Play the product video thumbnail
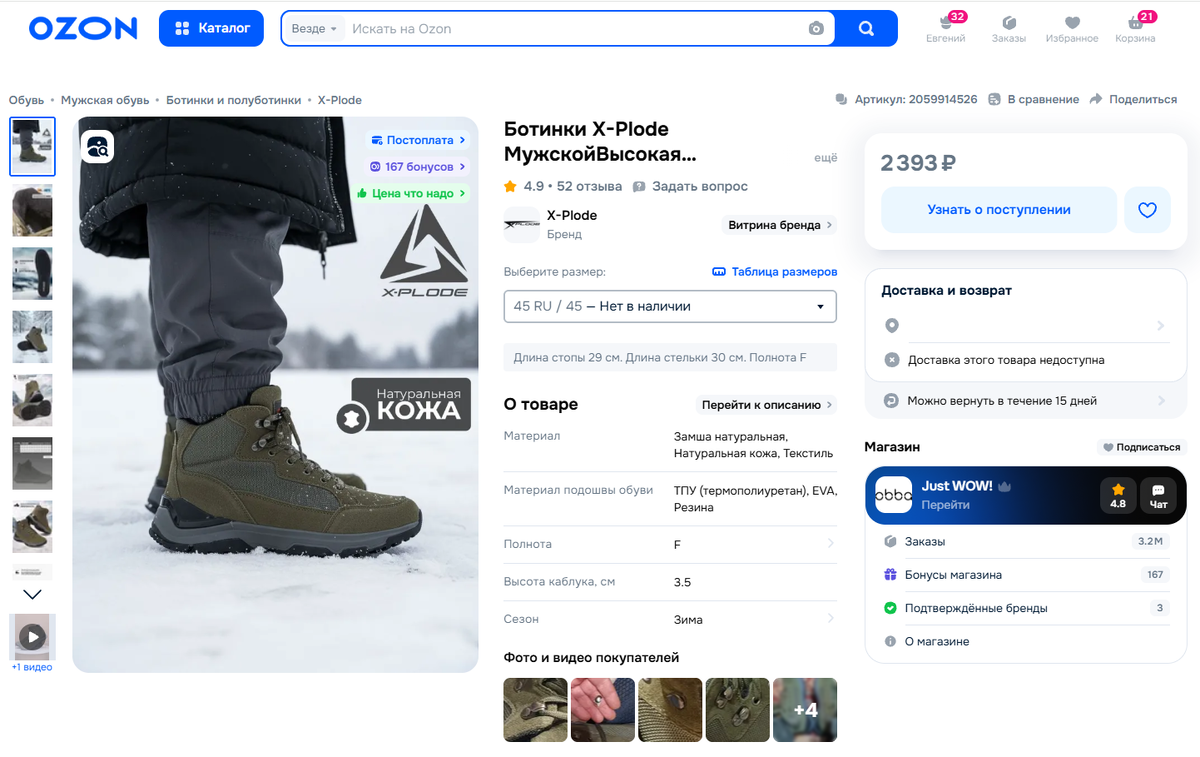The image size is (1200, 757). 32,636
